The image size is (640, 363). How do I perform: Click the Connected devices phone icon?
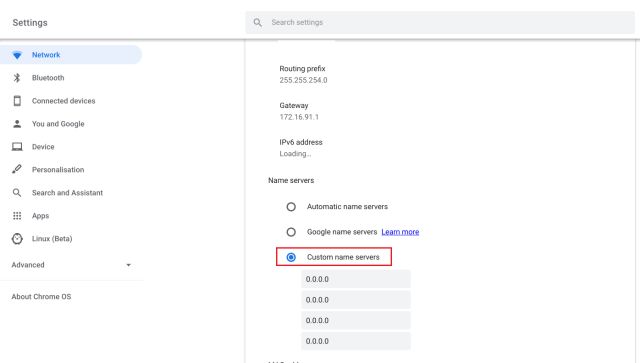point(17,101)
